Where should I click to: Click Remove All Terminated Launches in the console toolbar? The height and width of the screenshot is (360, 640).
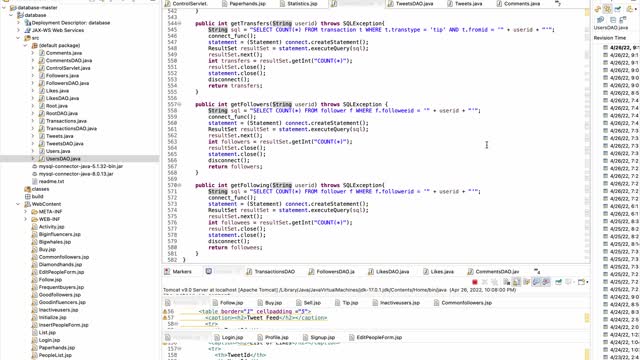click(x=494, y=282)
